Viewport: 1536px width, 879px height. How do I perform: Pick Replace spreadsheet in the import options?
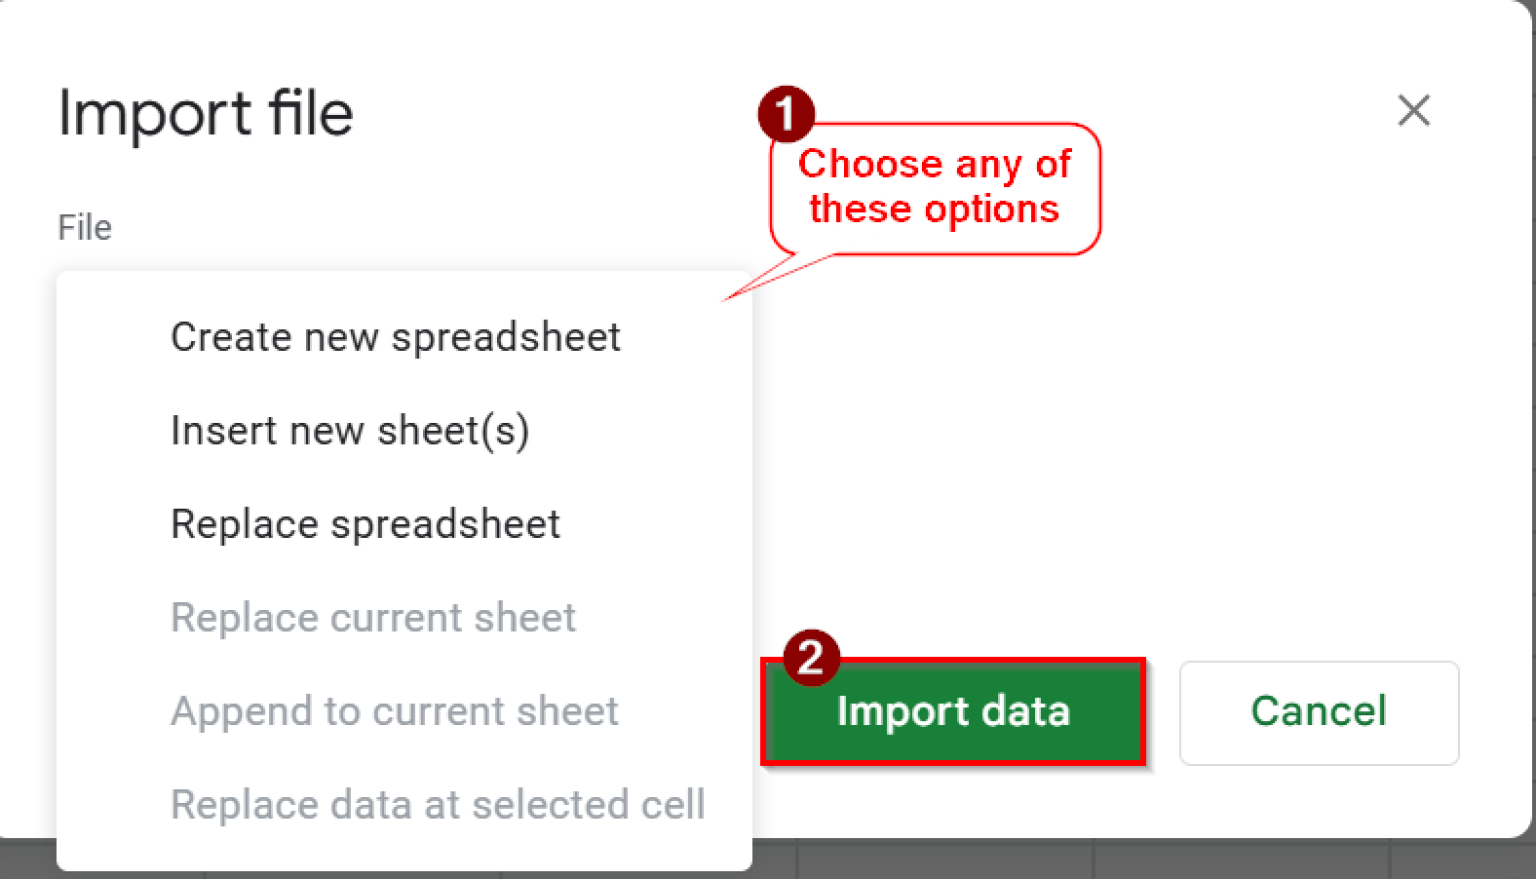point(366,524)
